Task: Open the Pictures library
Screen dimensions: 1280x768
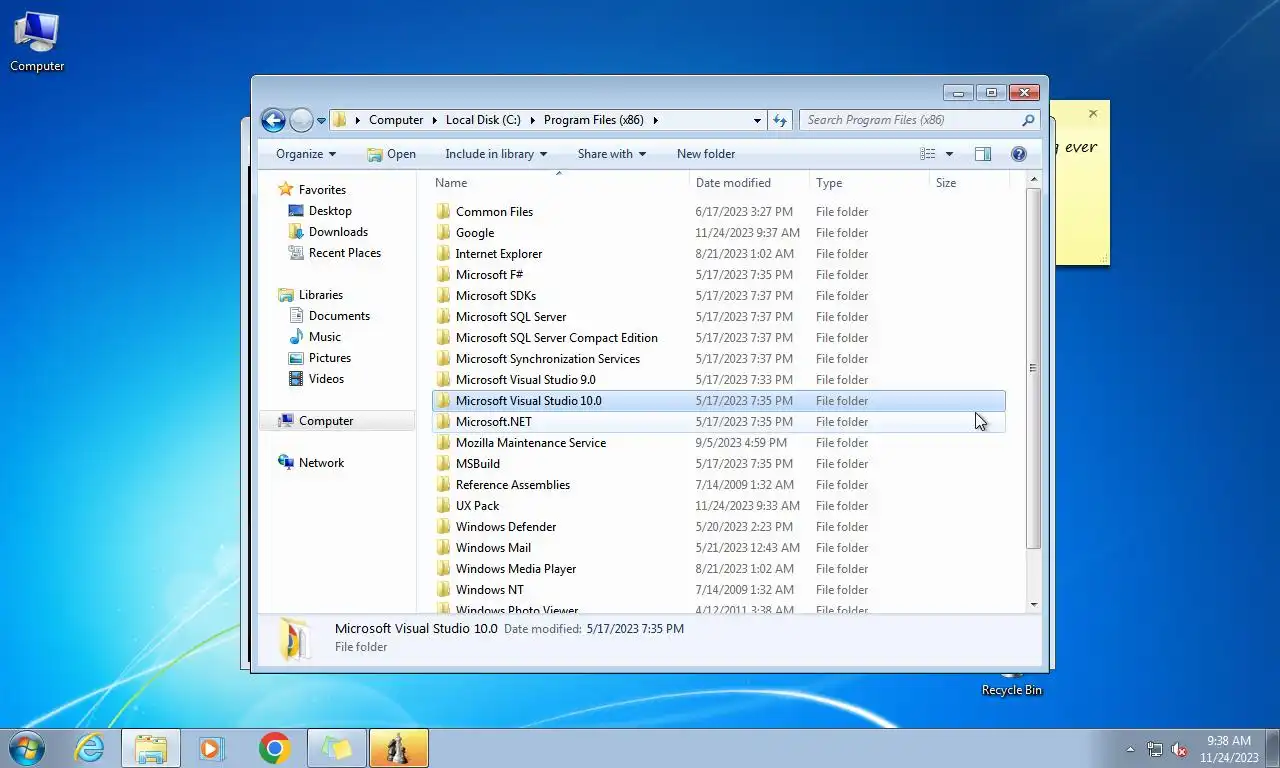Action: 330,358
